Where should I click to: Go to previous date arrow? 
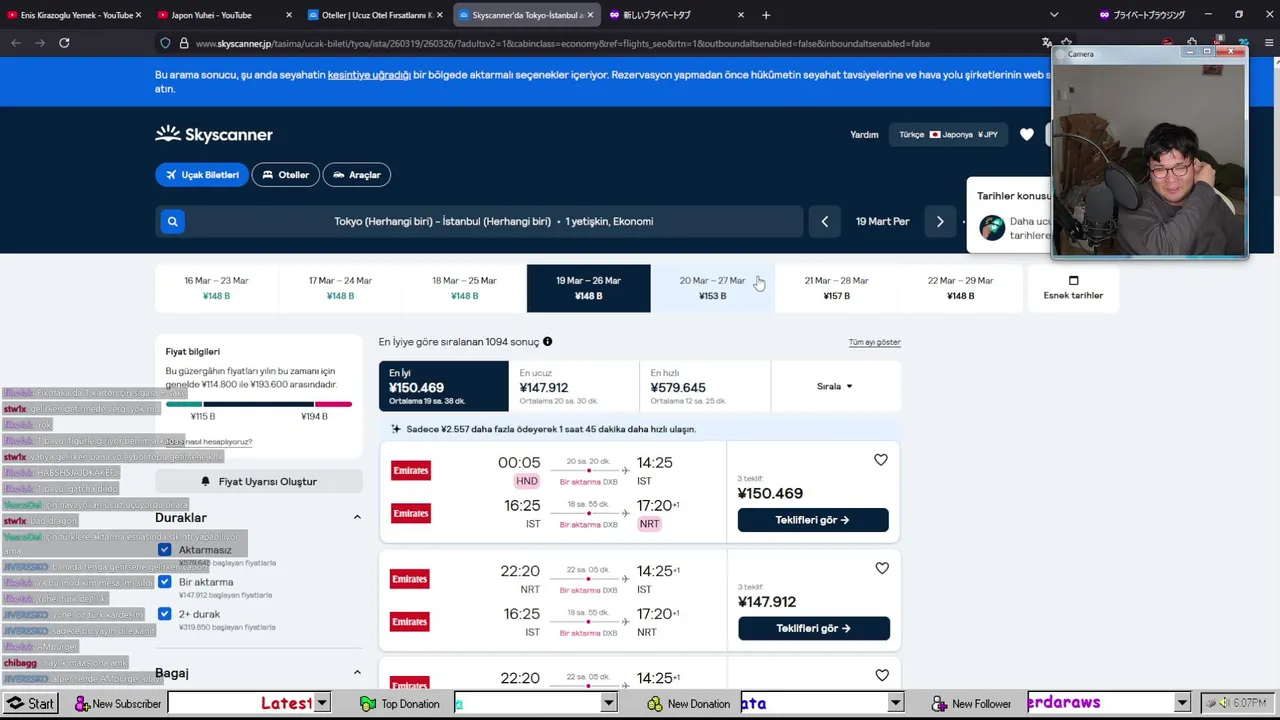(x=825, y=222)
